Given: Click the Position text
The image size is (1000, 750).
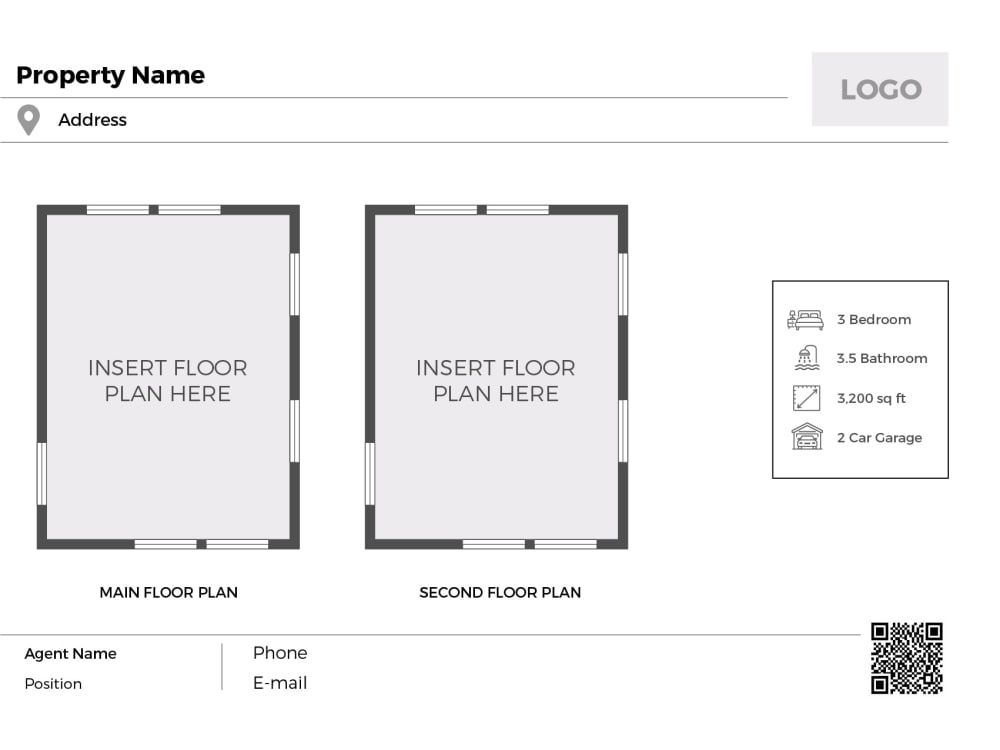Looking at the screenshot, I should coord(53,684).
